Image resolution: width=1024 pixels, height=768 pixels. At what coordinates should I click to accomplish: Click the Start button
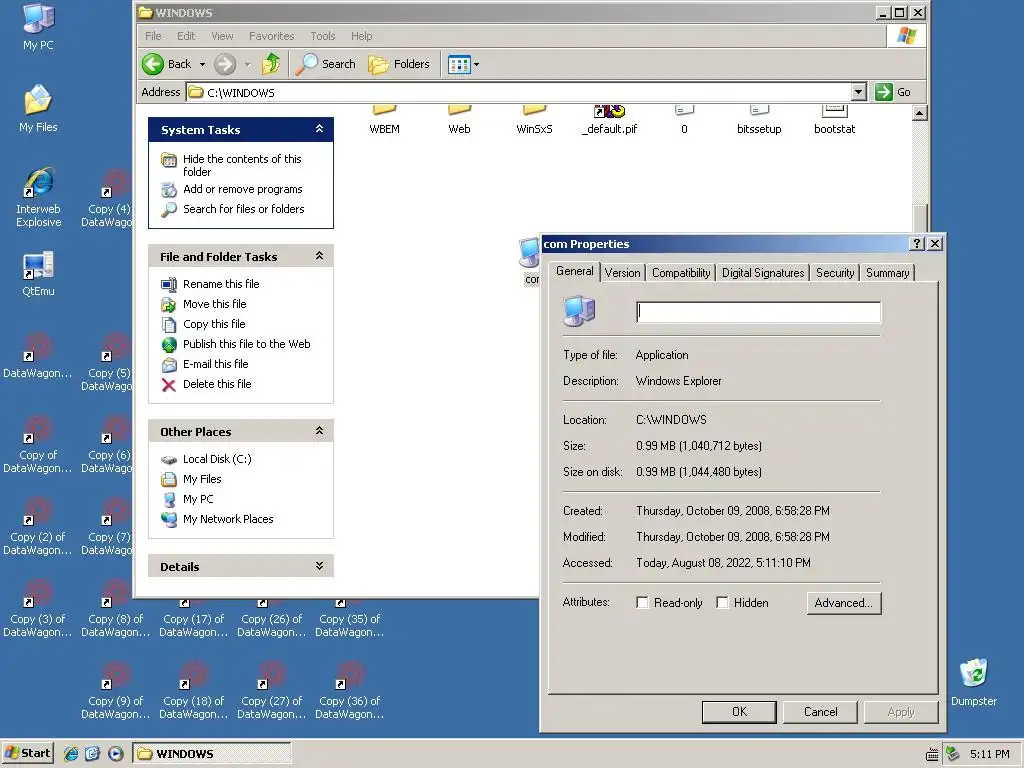tap(27, 753)
